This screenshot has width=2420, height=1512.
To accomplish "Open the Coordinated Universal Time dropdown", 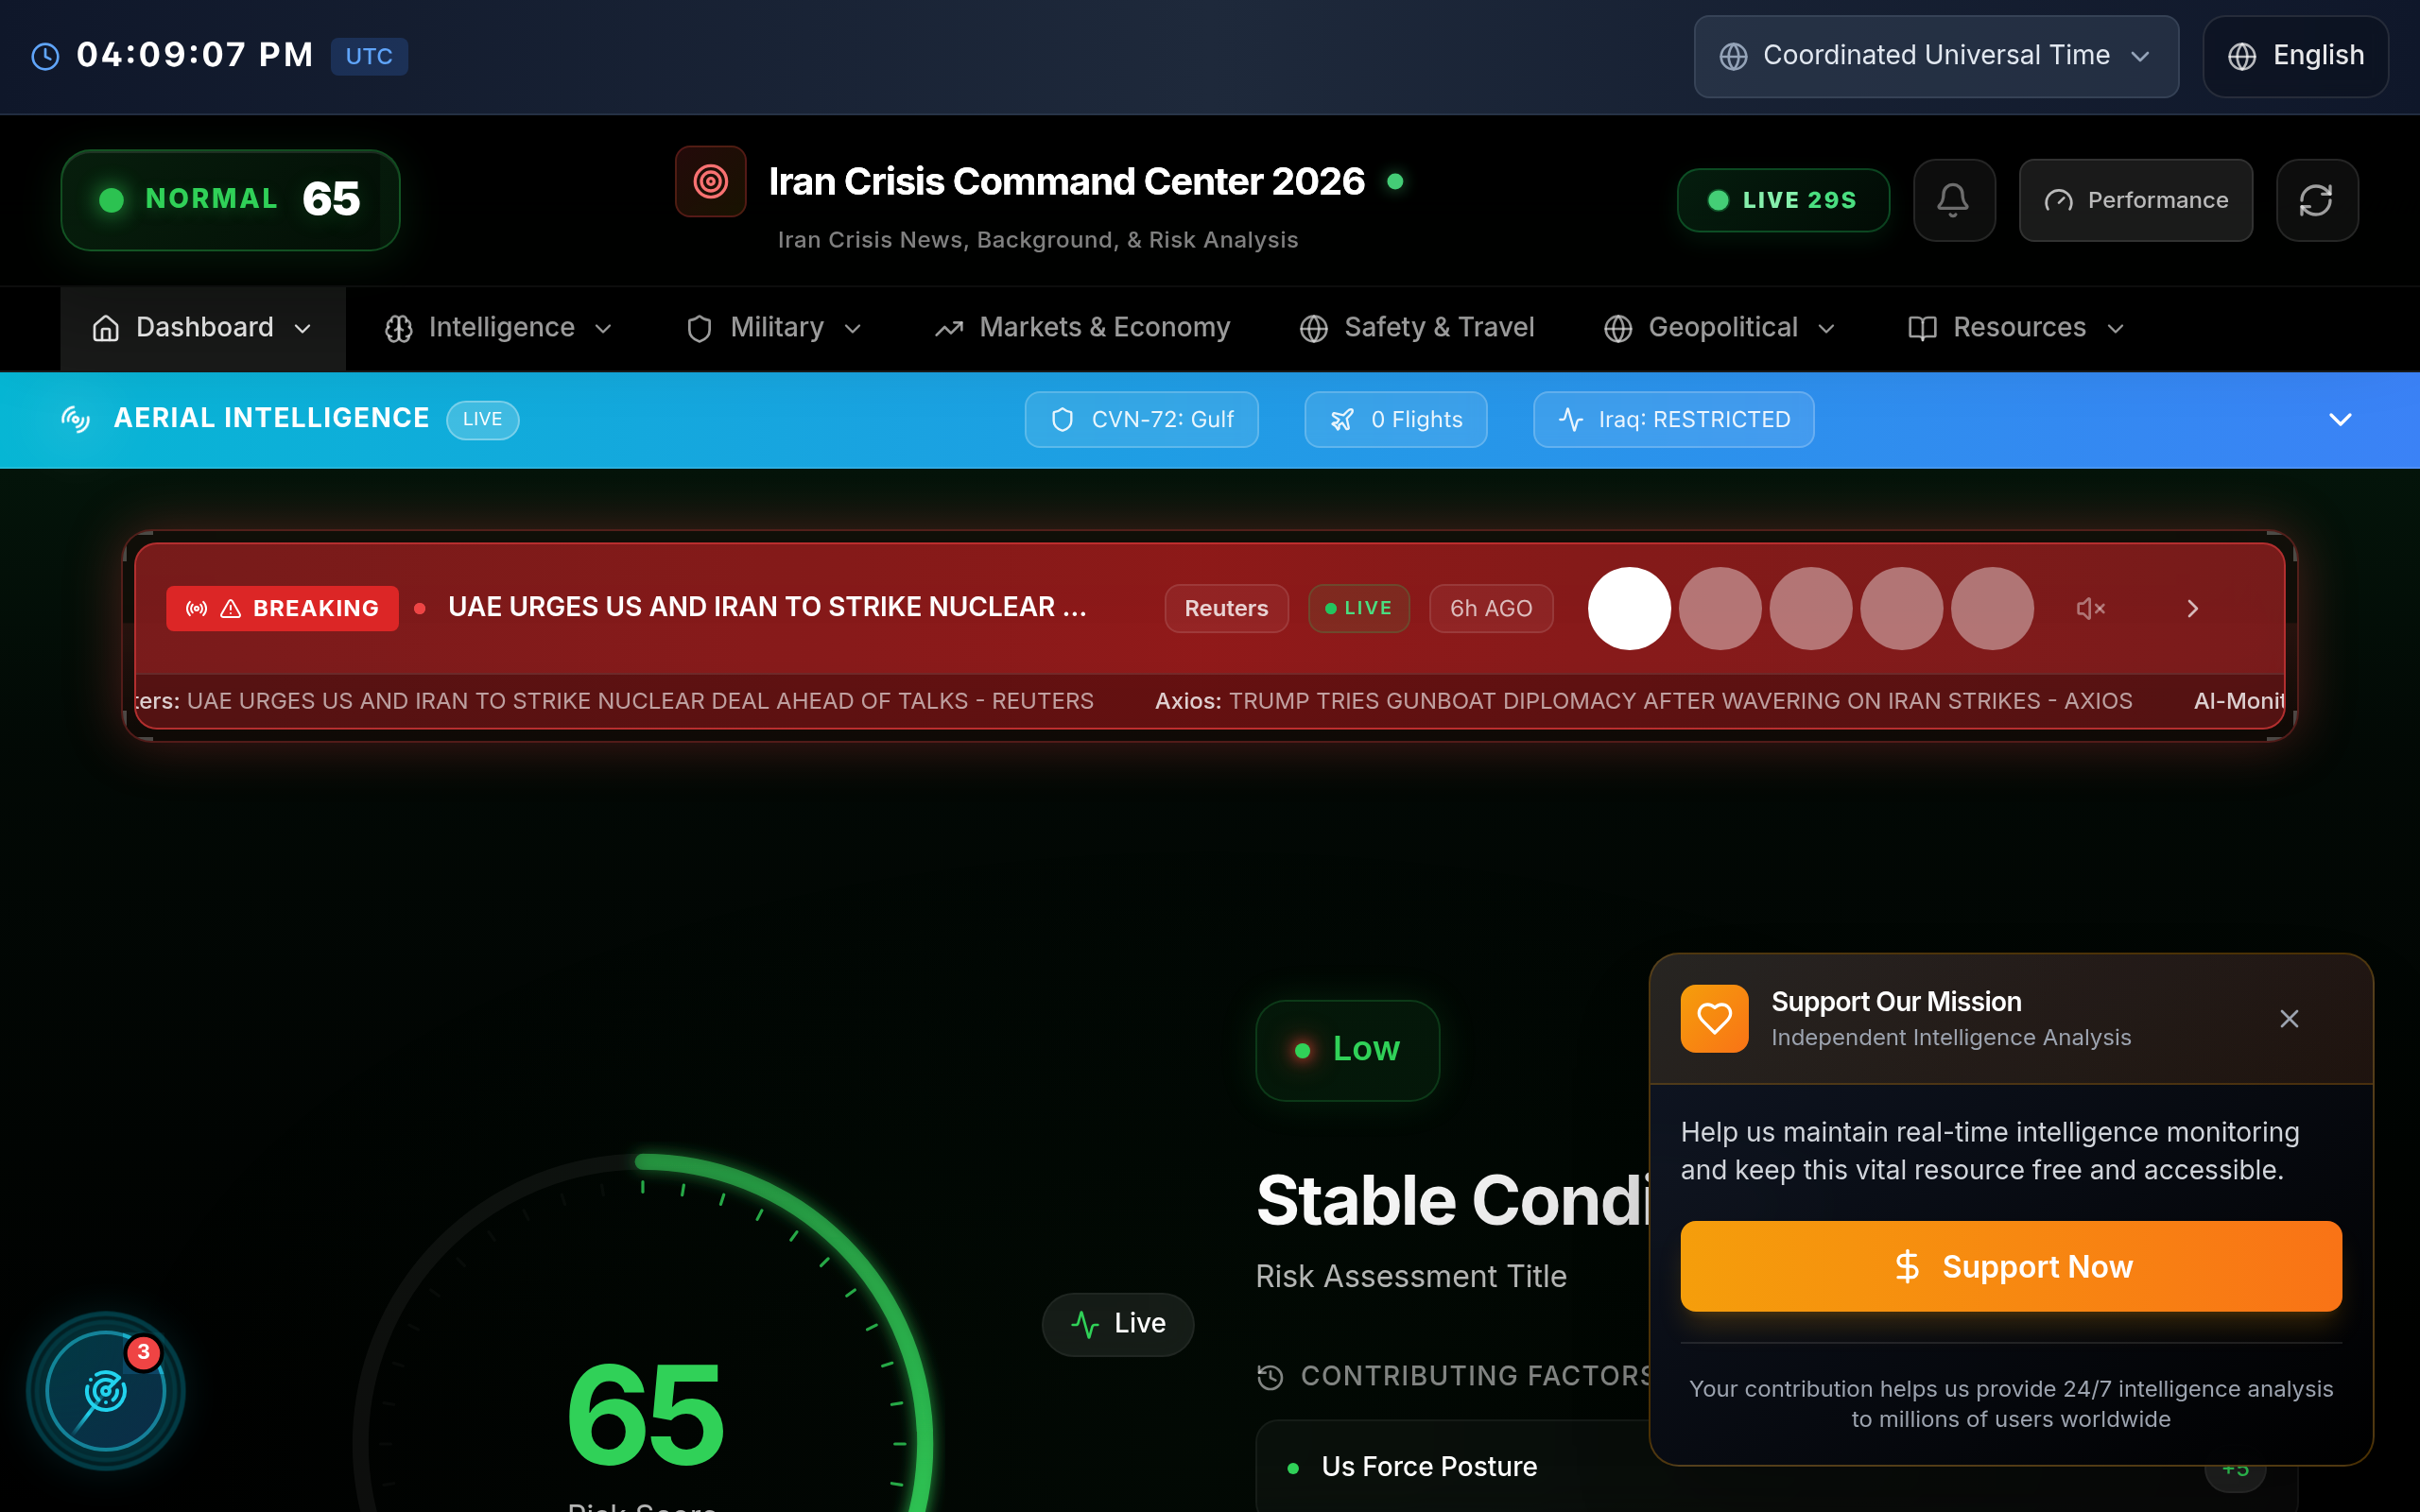I will pyautogui.click(x=1935, y=56).
